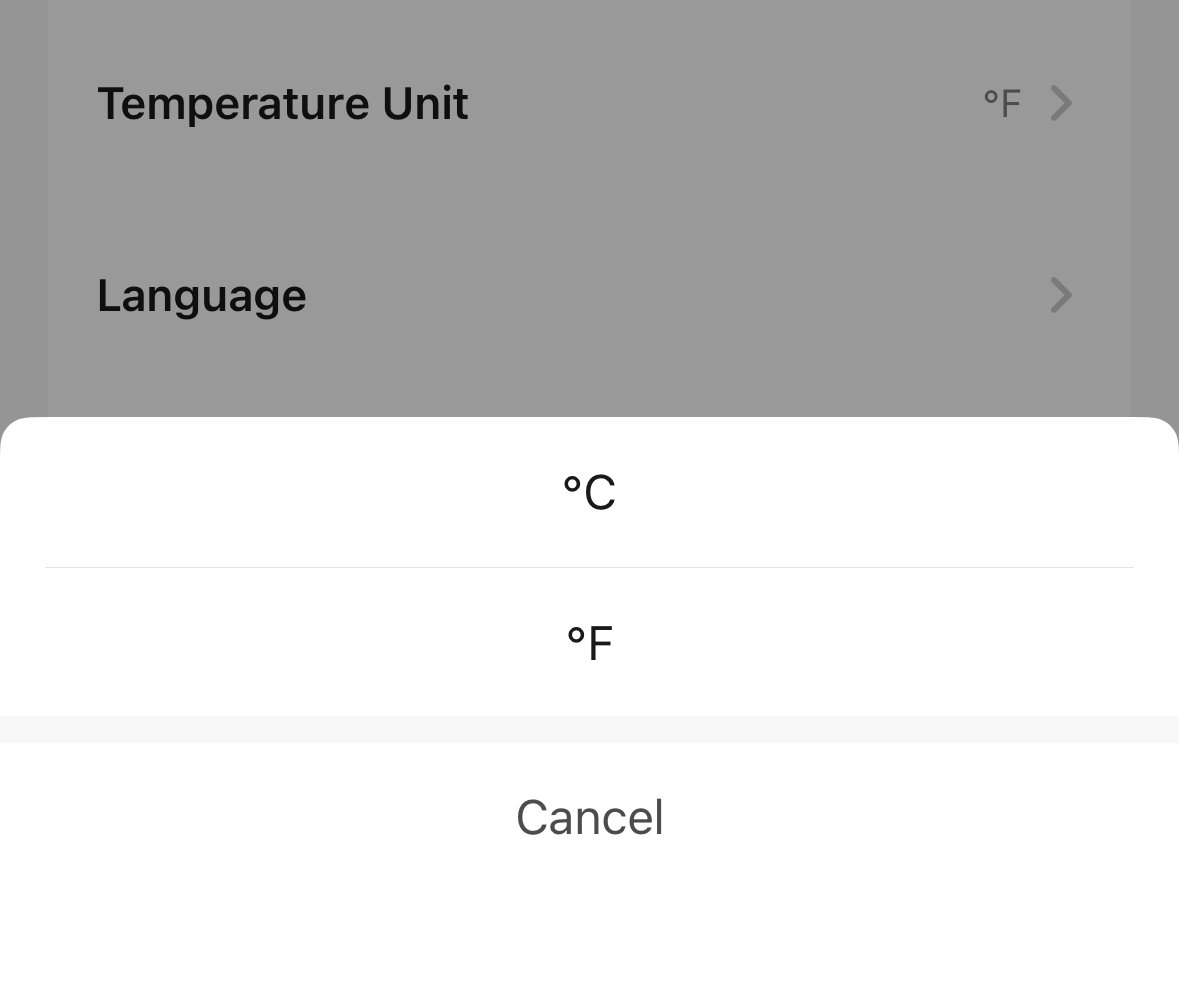1179x994 pixels.
Task: Click the current °F value in settings row
Action: [x=1001, y=103]
